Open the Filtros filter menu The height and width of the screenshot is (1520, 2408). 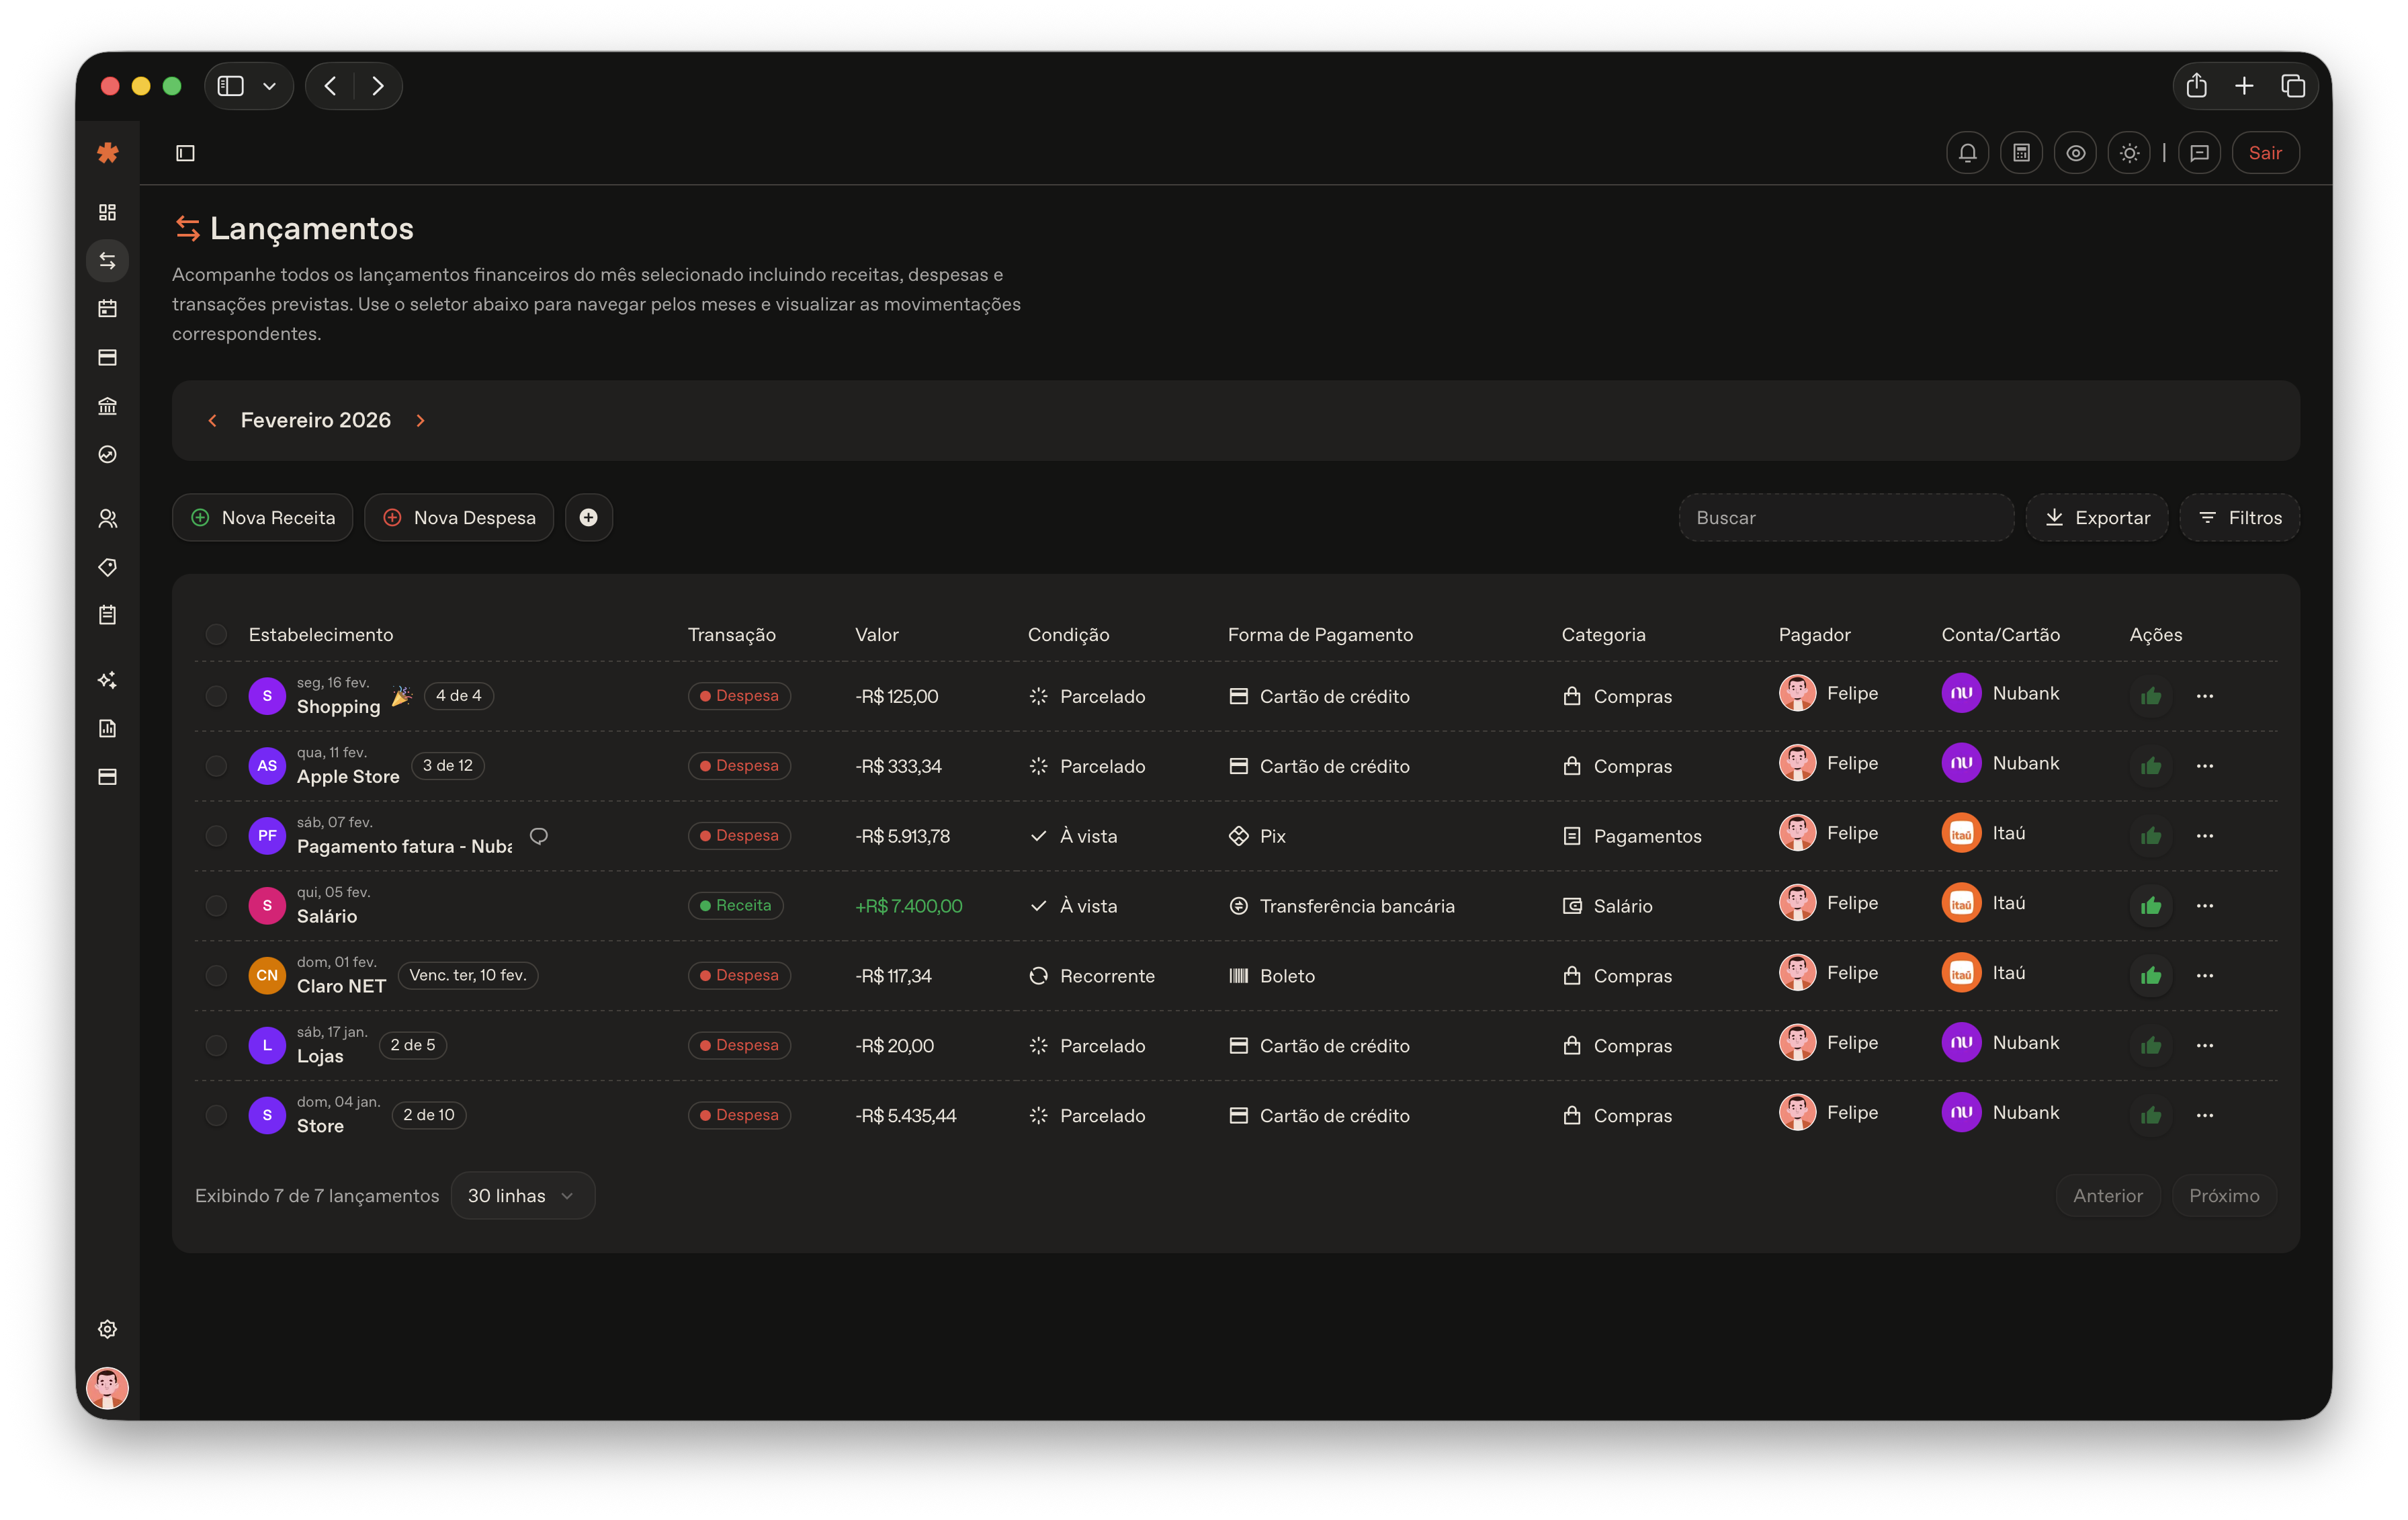2239,518
